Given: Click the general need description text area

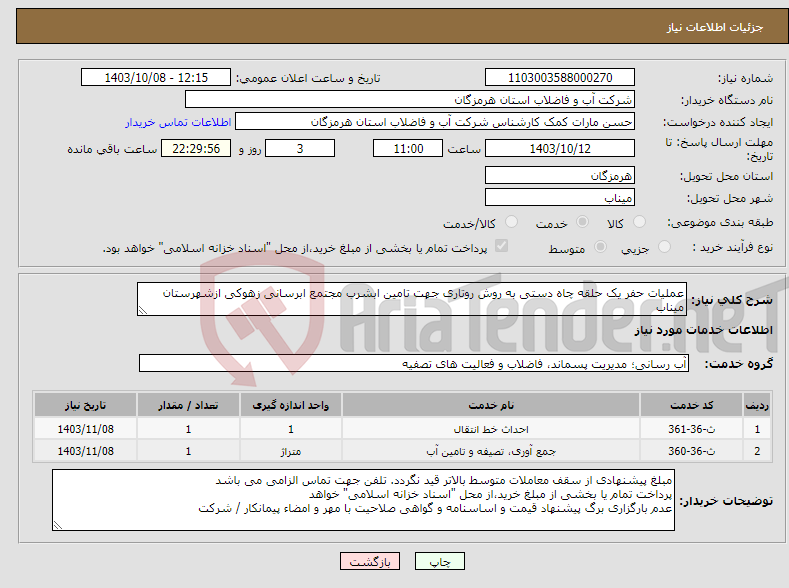Looking at the screenshot, I should tap(412, 299).
